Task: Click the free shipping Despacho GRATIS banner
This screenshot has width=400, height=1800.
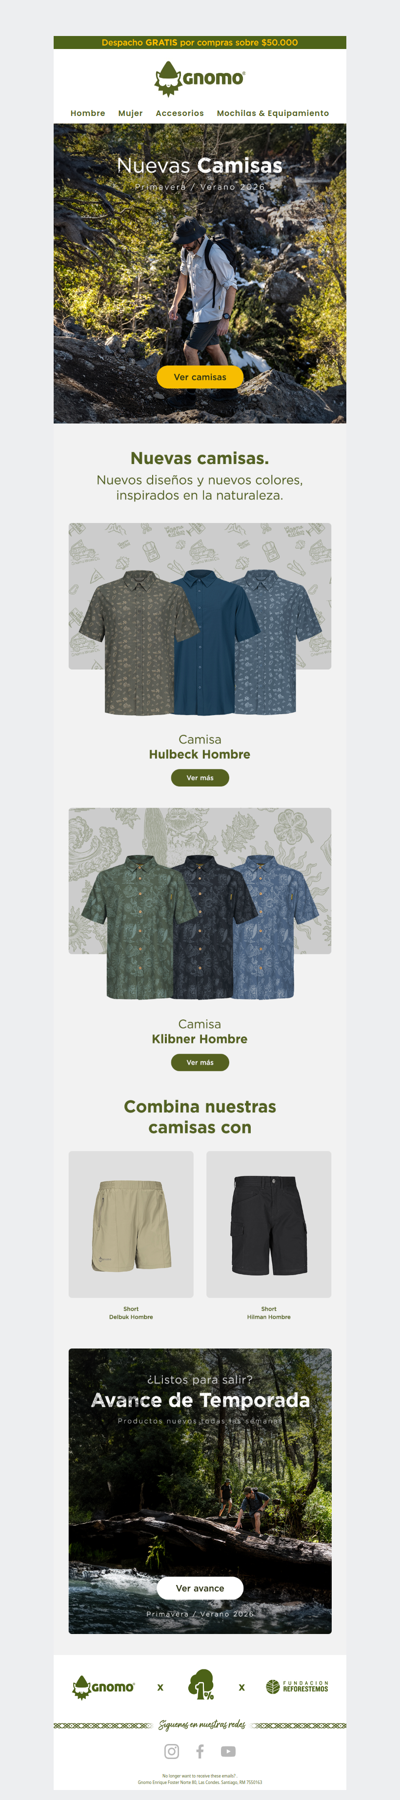Action: [x=200, y=43]
